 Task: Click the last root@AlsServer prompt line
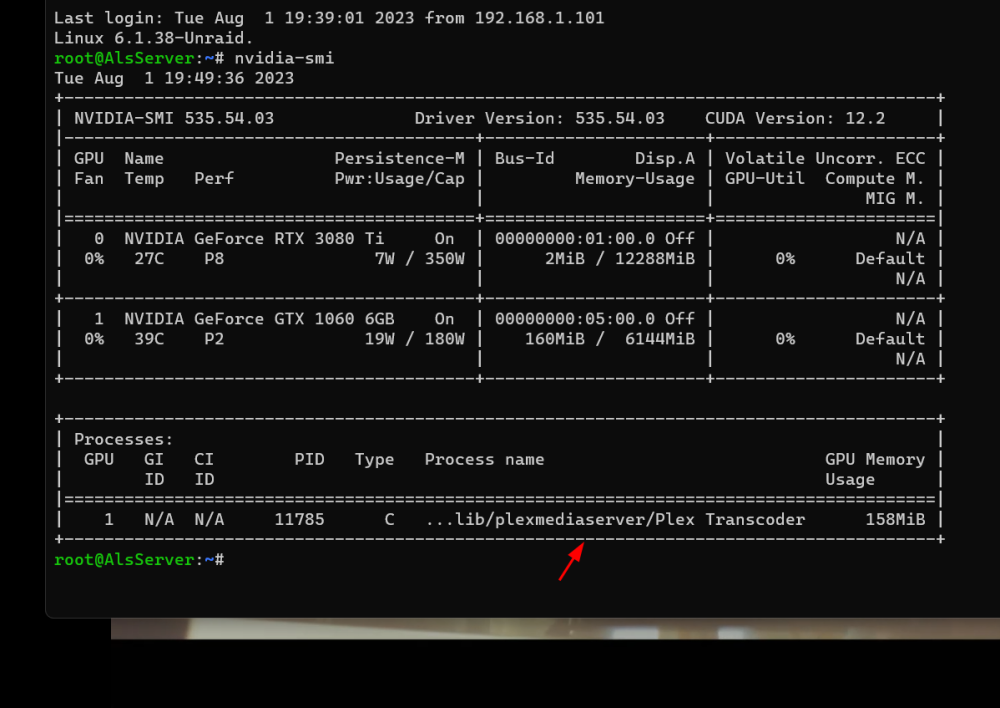tap(139, 559)
